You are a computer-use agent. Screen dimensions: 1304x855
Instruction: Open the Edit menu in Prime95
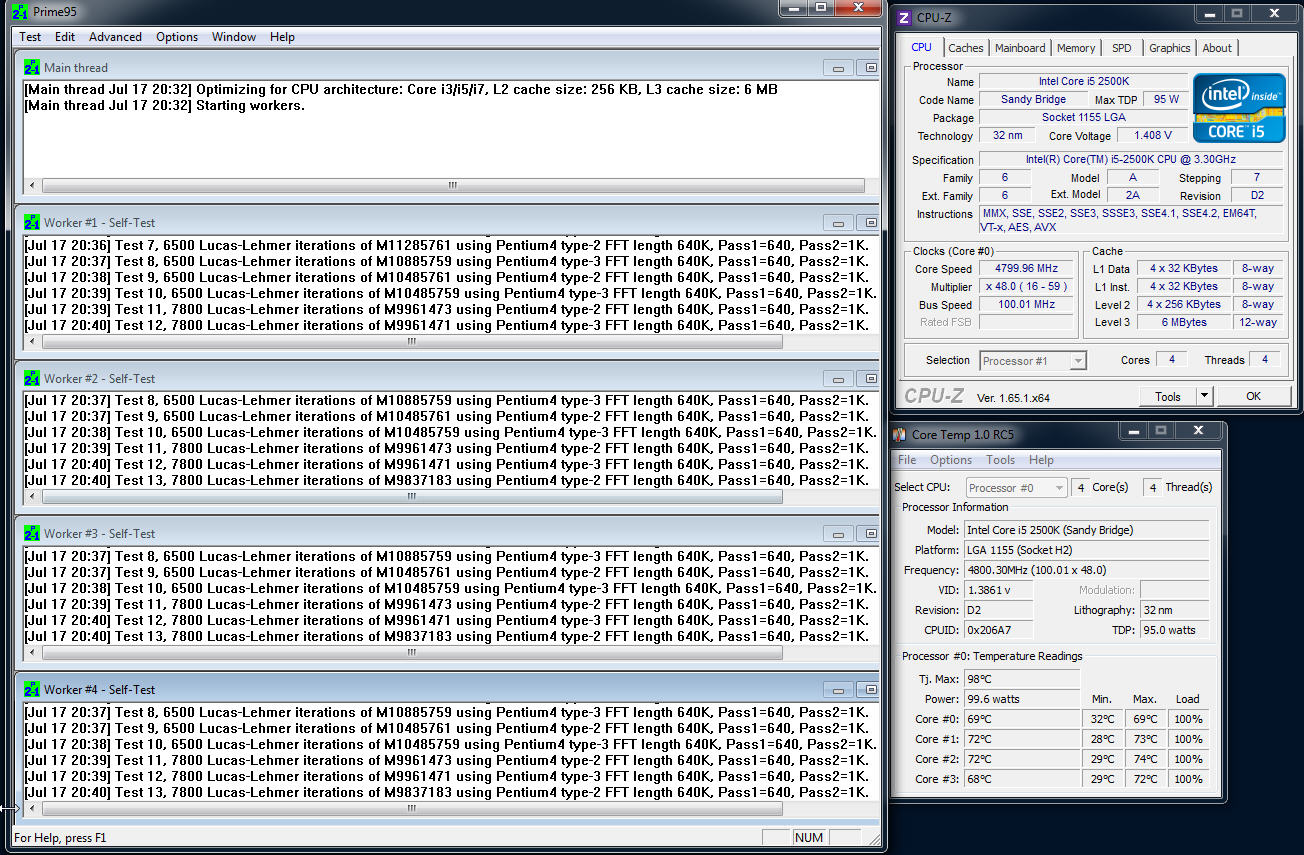[x=65, y=37]
